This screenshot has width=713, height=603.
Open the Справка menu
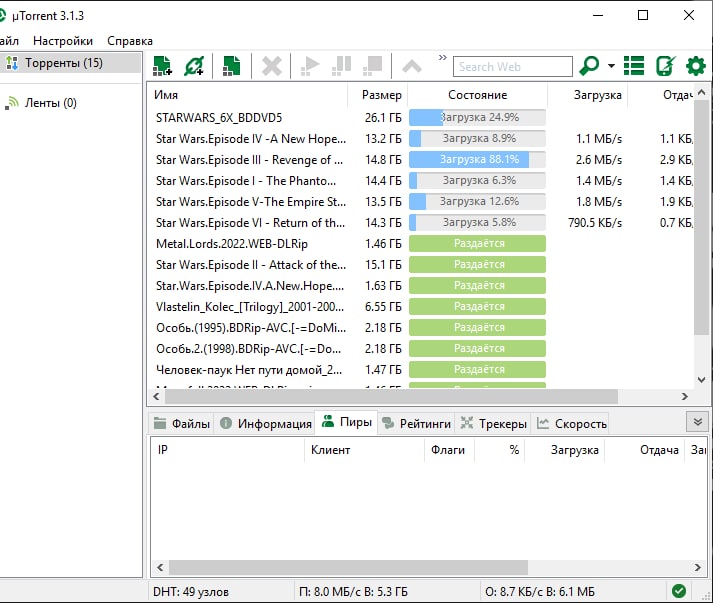(x=130, y=41)
